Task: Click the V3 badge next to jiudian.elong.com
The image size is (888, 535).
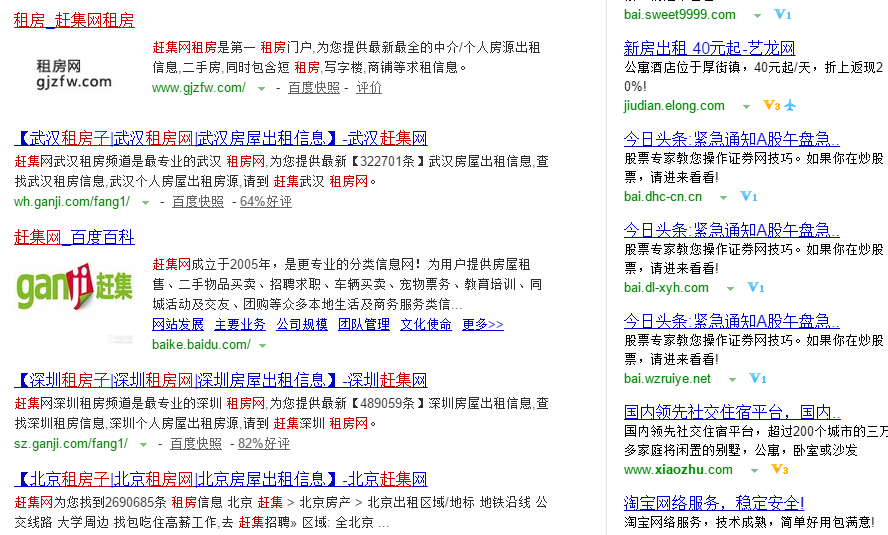Action: click(771, 105)
